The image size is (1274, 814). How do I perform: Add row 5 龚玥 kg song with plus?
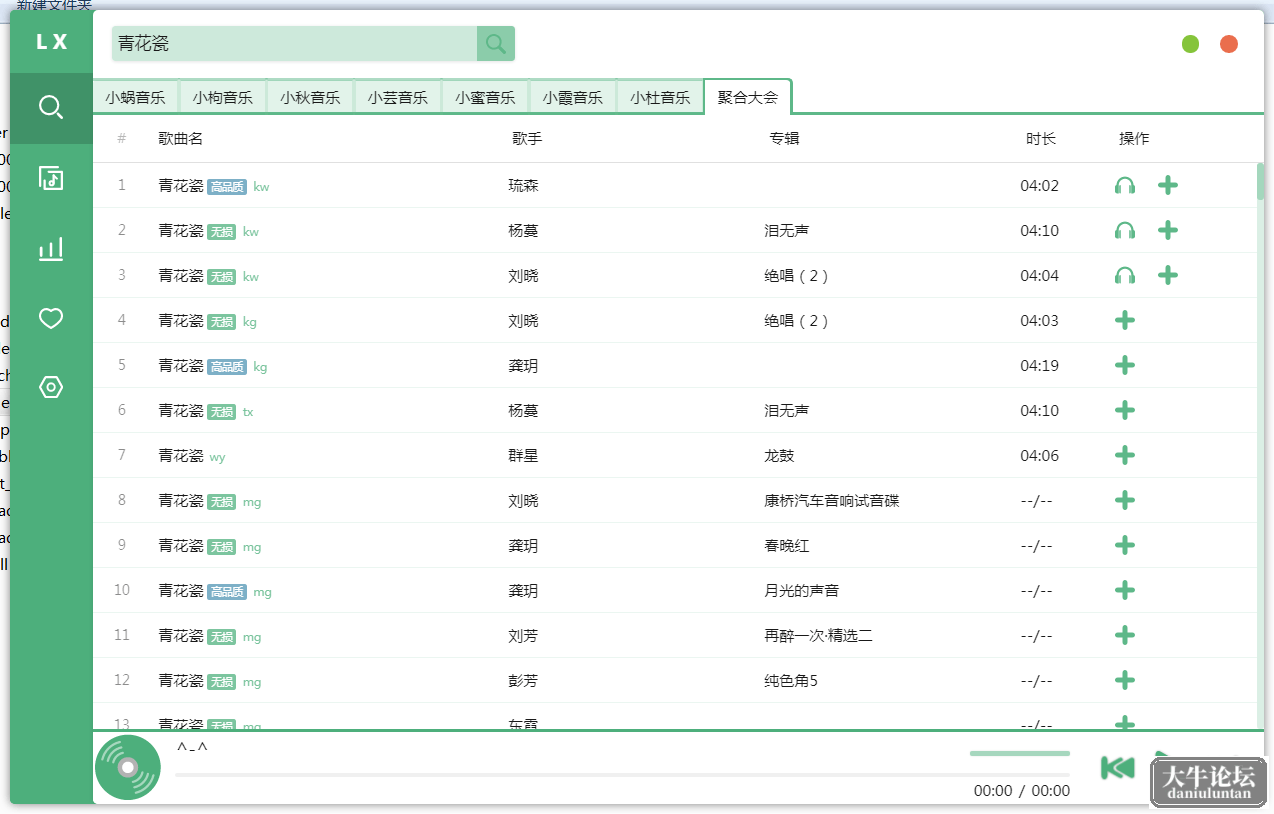point(1125,365)
